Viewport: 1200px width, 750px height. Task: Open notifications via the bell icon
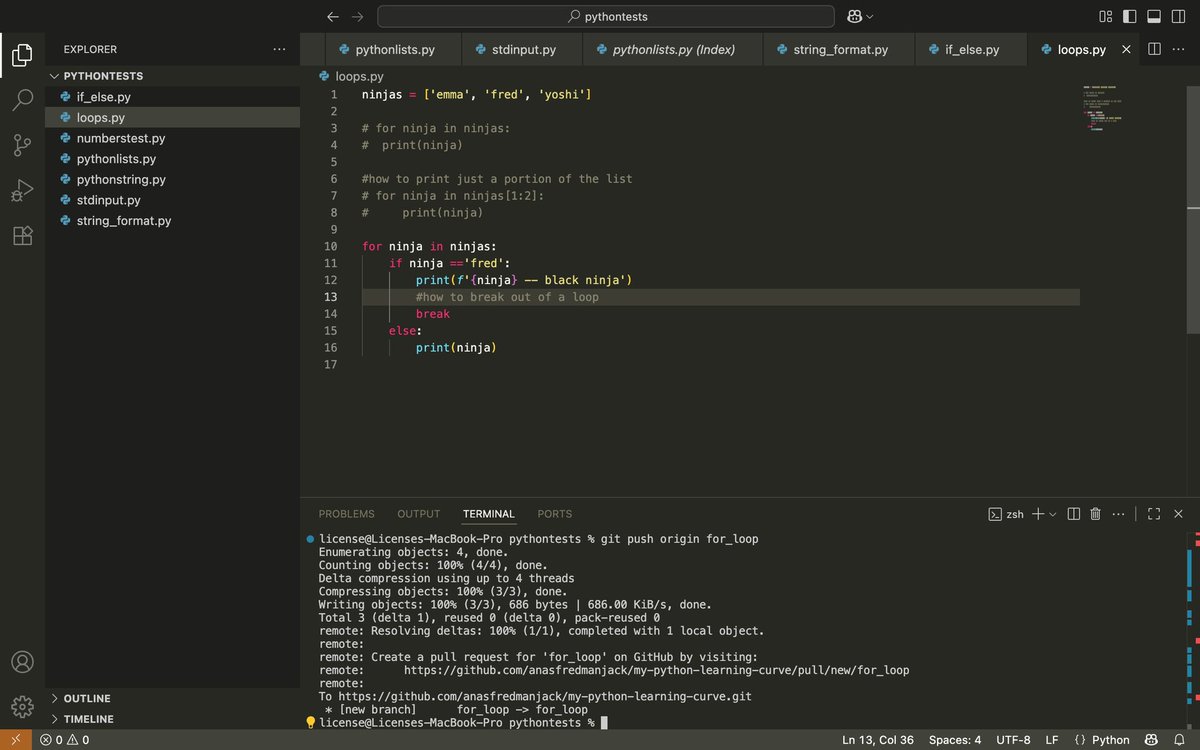click(1180, 740)
